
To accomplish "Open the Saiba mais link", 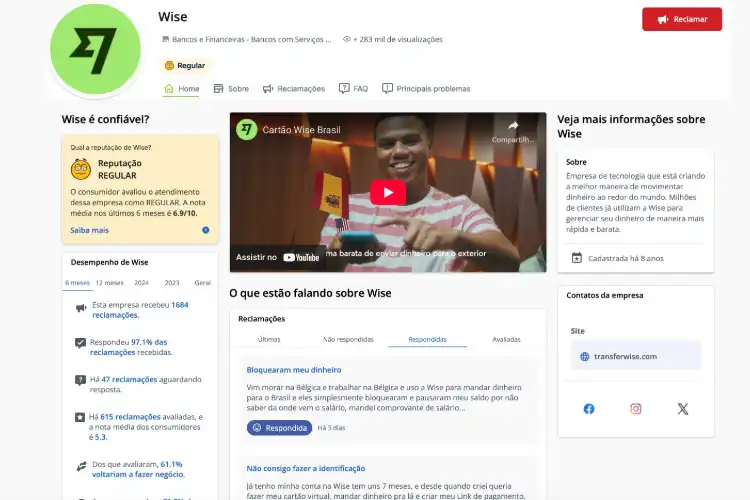I will pyautogui.click(x=89, y=230).
